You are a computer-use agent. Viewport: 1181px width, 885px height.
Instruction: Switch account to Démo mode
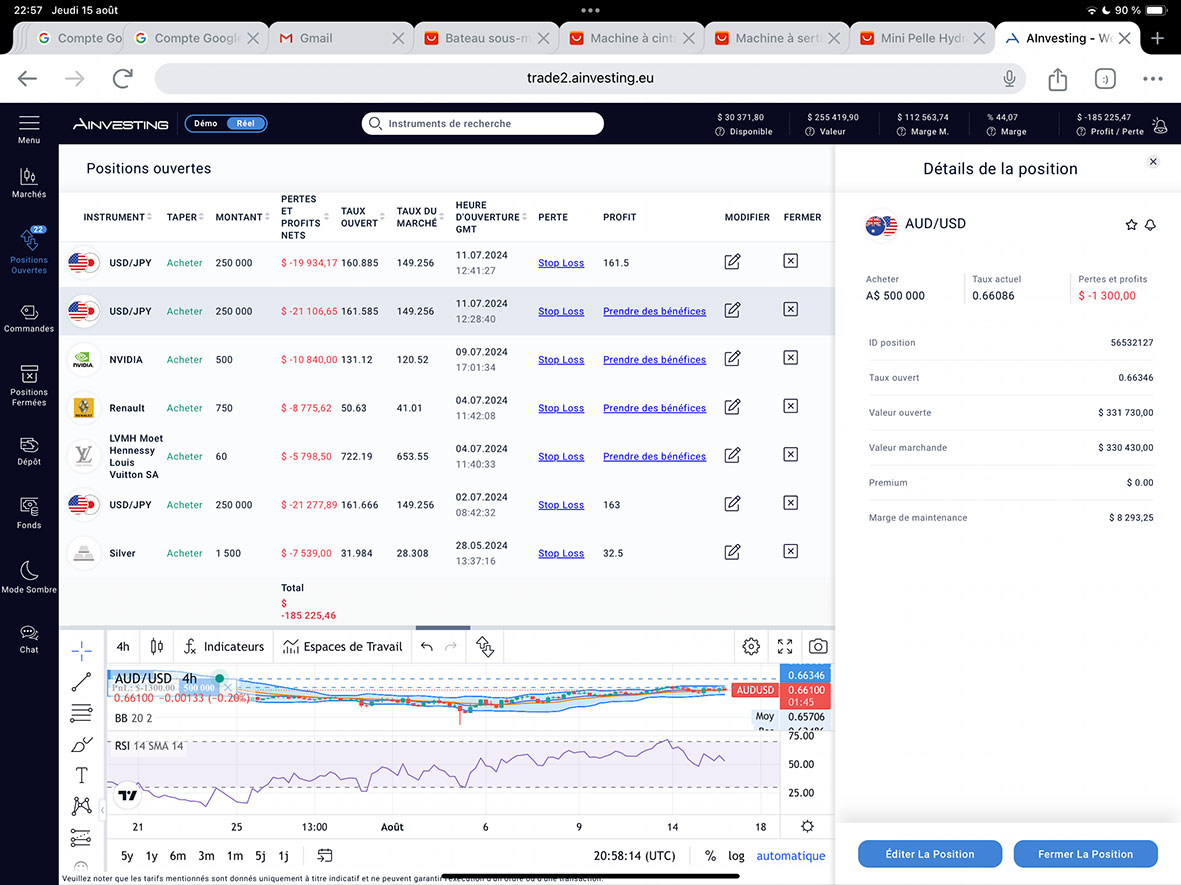(206, 124)
